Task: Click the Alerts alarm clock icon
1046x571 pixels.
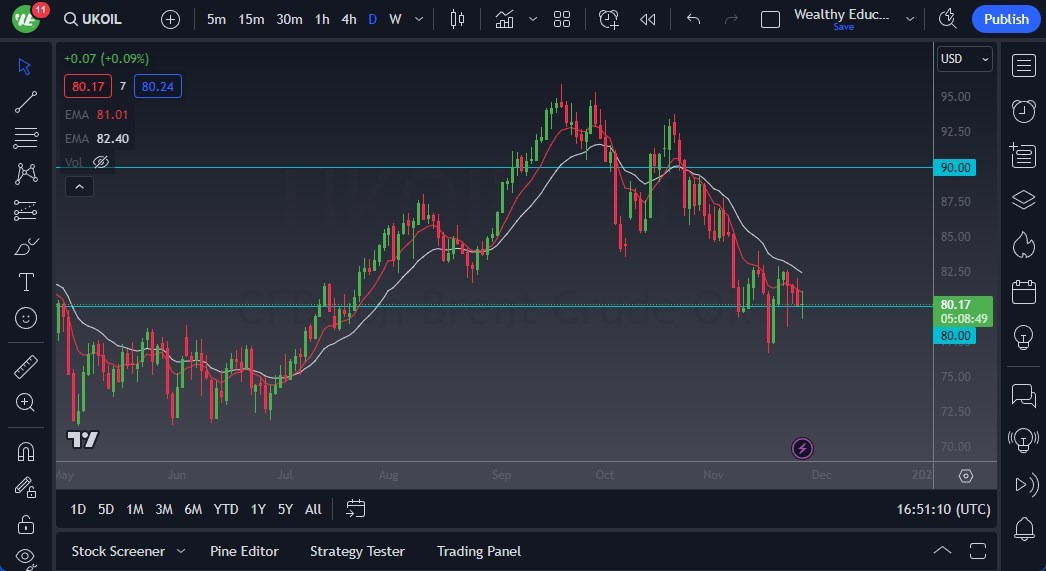Action: (x=1023, y=110)
